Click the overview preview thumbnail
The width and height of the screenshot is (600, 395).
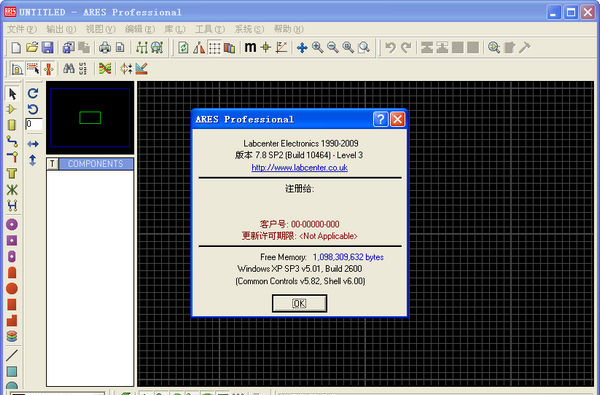[x=90, y=118]
